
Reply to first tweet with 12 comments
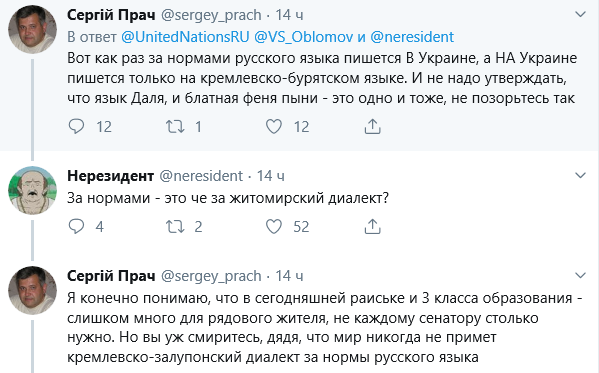coord(76,126)
